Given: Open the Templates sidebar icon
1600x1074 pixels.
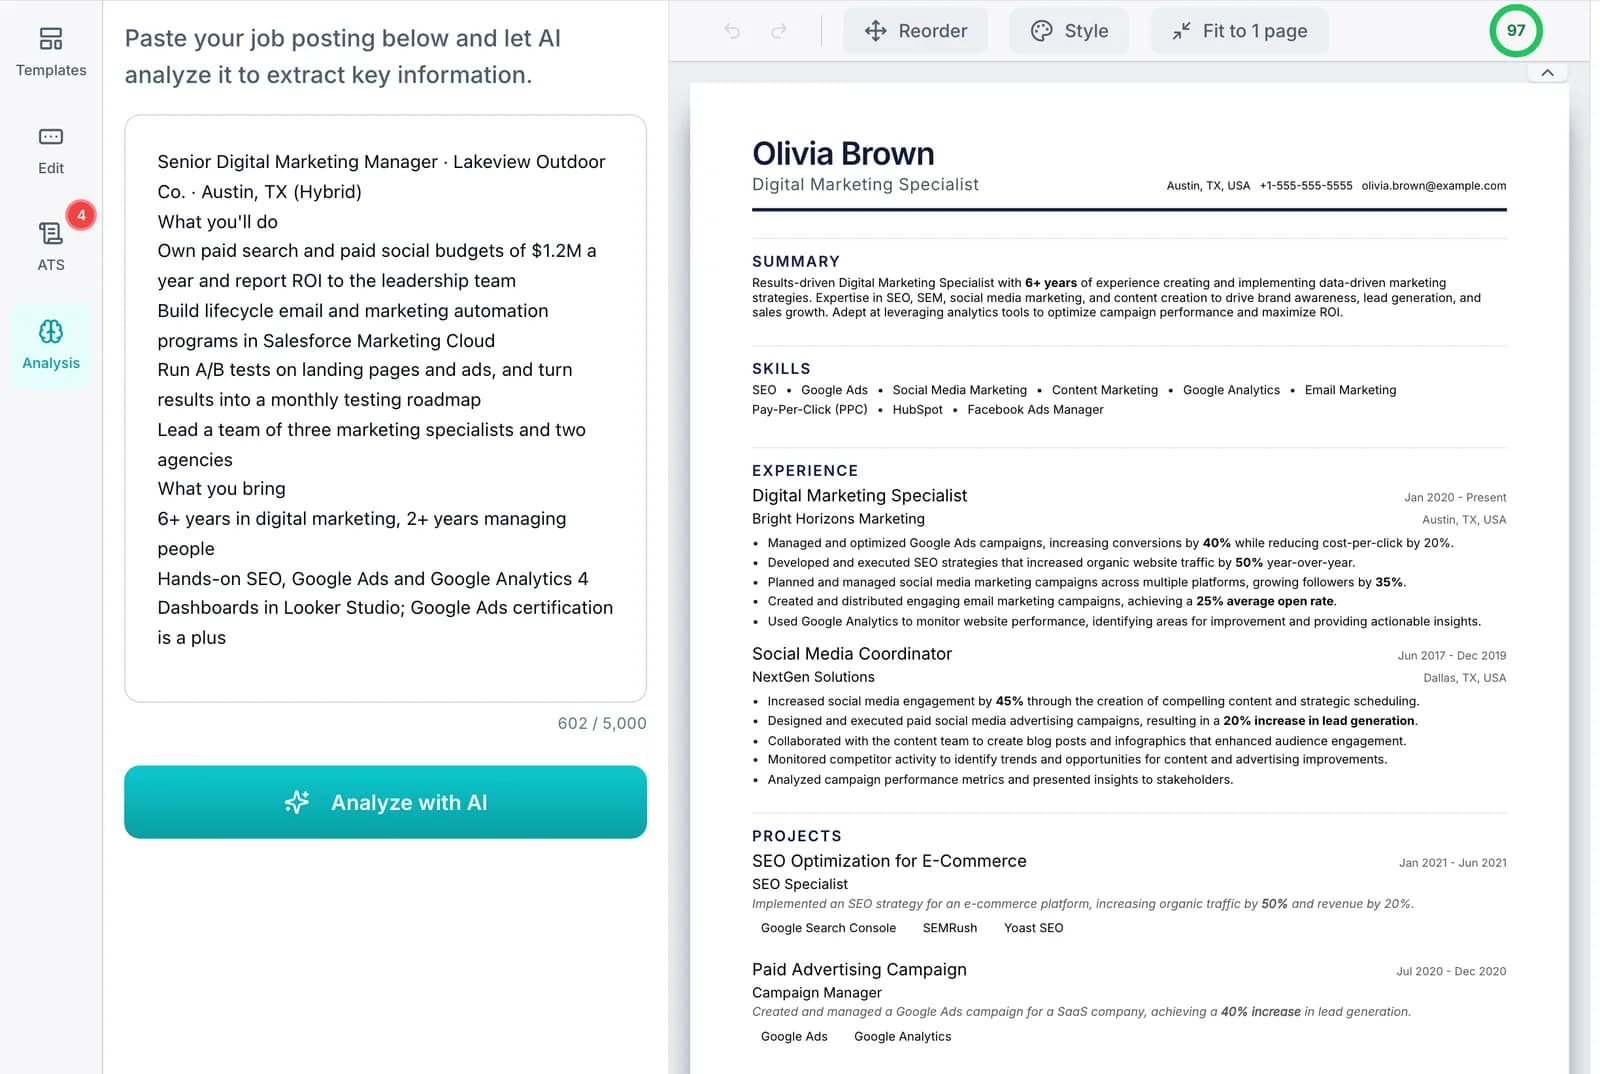Looking at the screenshot, I should tap(51, 40).
